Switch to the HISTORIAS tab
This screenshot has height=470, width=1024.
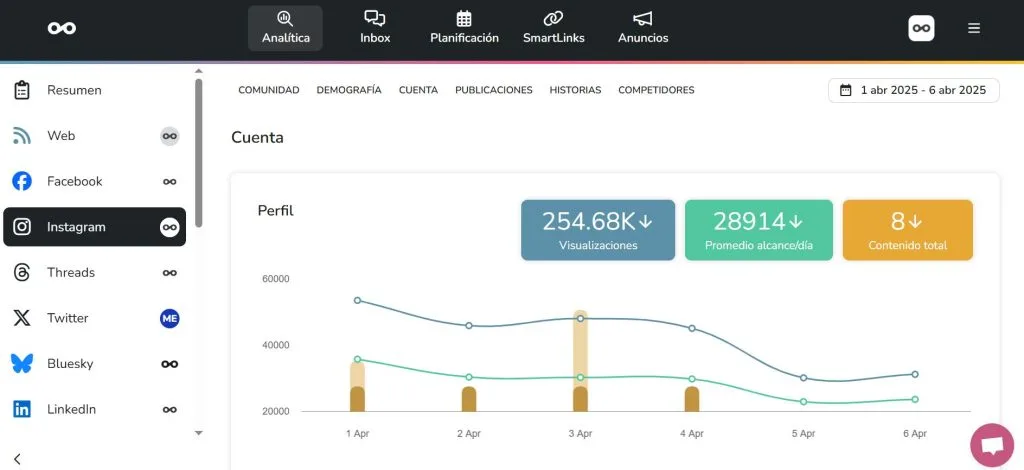575,90
